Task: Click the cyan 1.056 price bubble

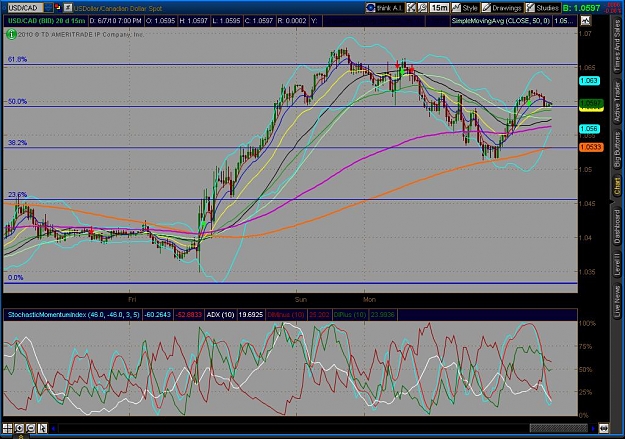Action: (589, 129)
